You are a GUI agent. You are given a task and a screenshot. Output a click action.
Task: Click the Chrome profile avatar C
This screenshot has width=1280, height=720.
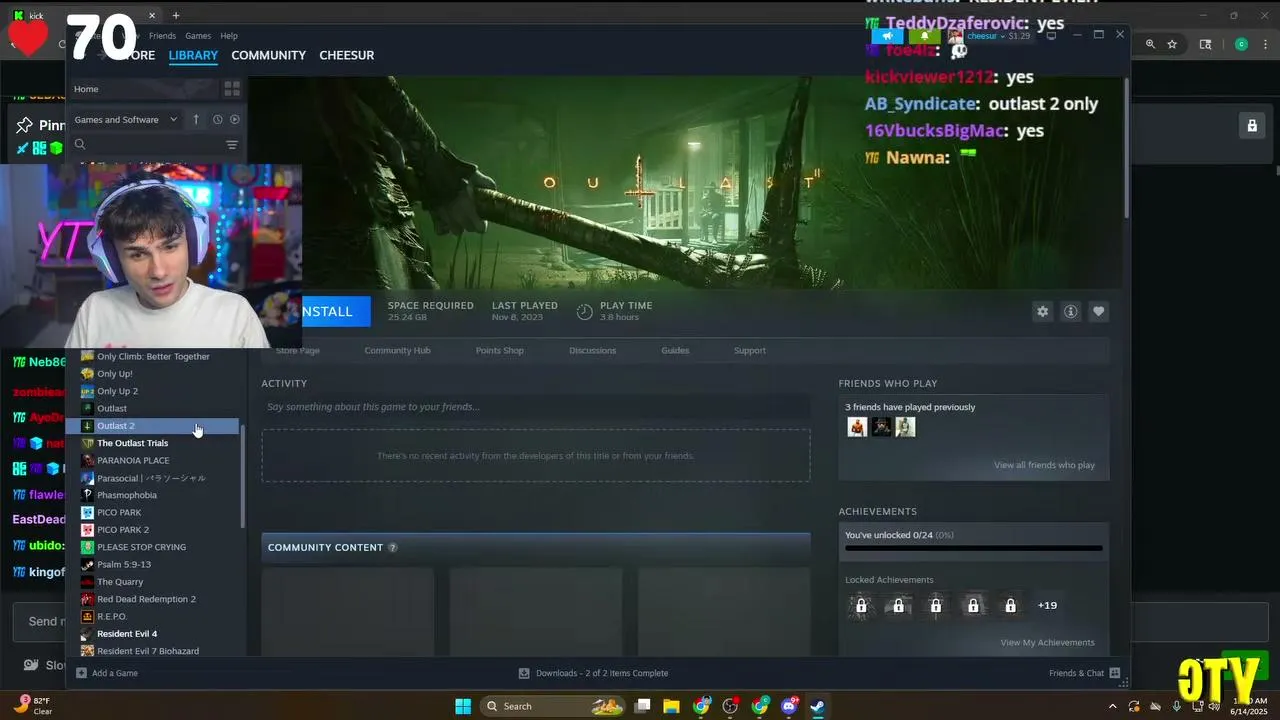1241,44
